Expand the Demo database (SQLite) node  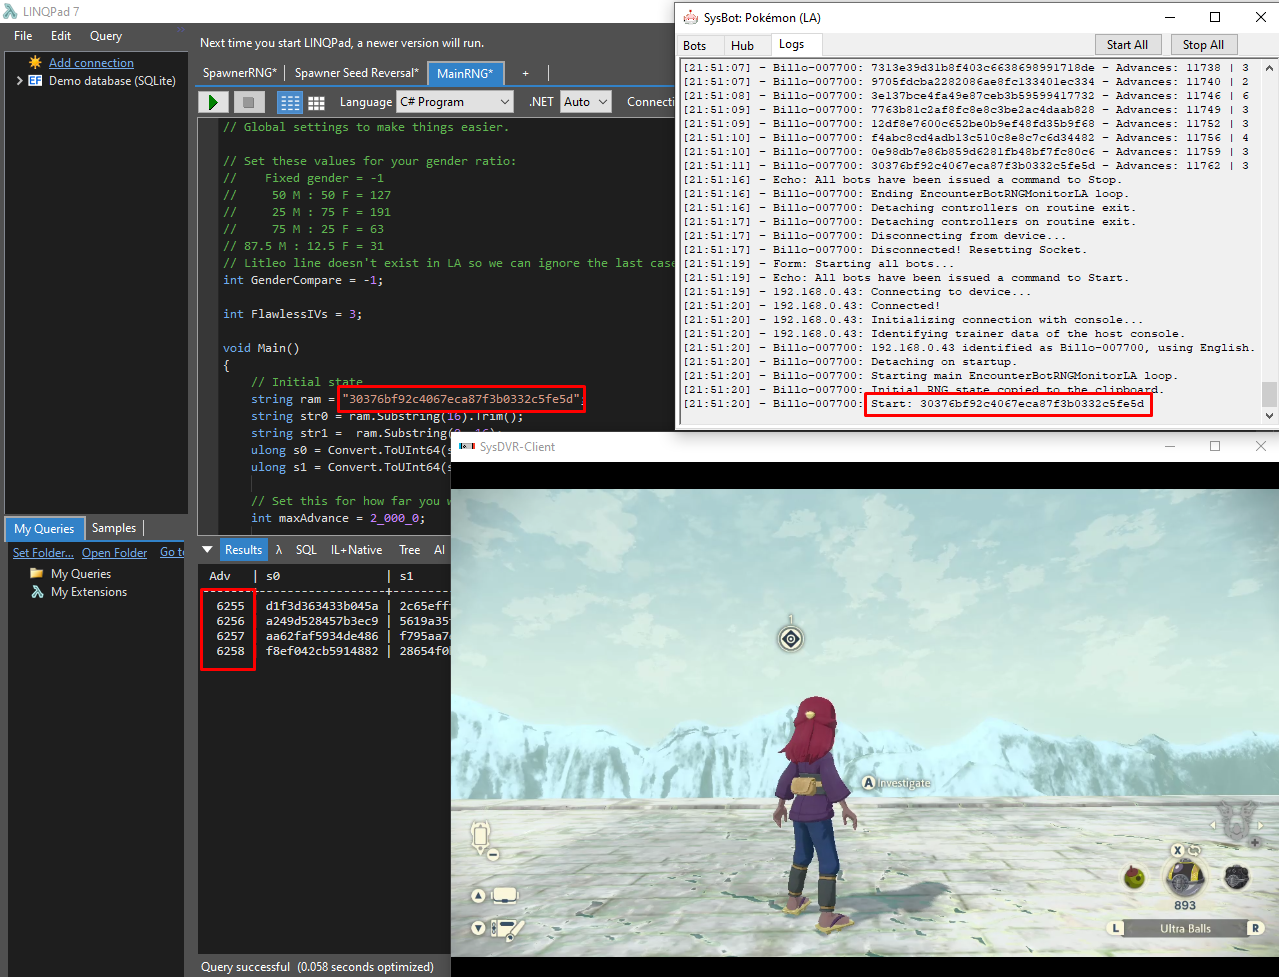(x=19, y=81)
